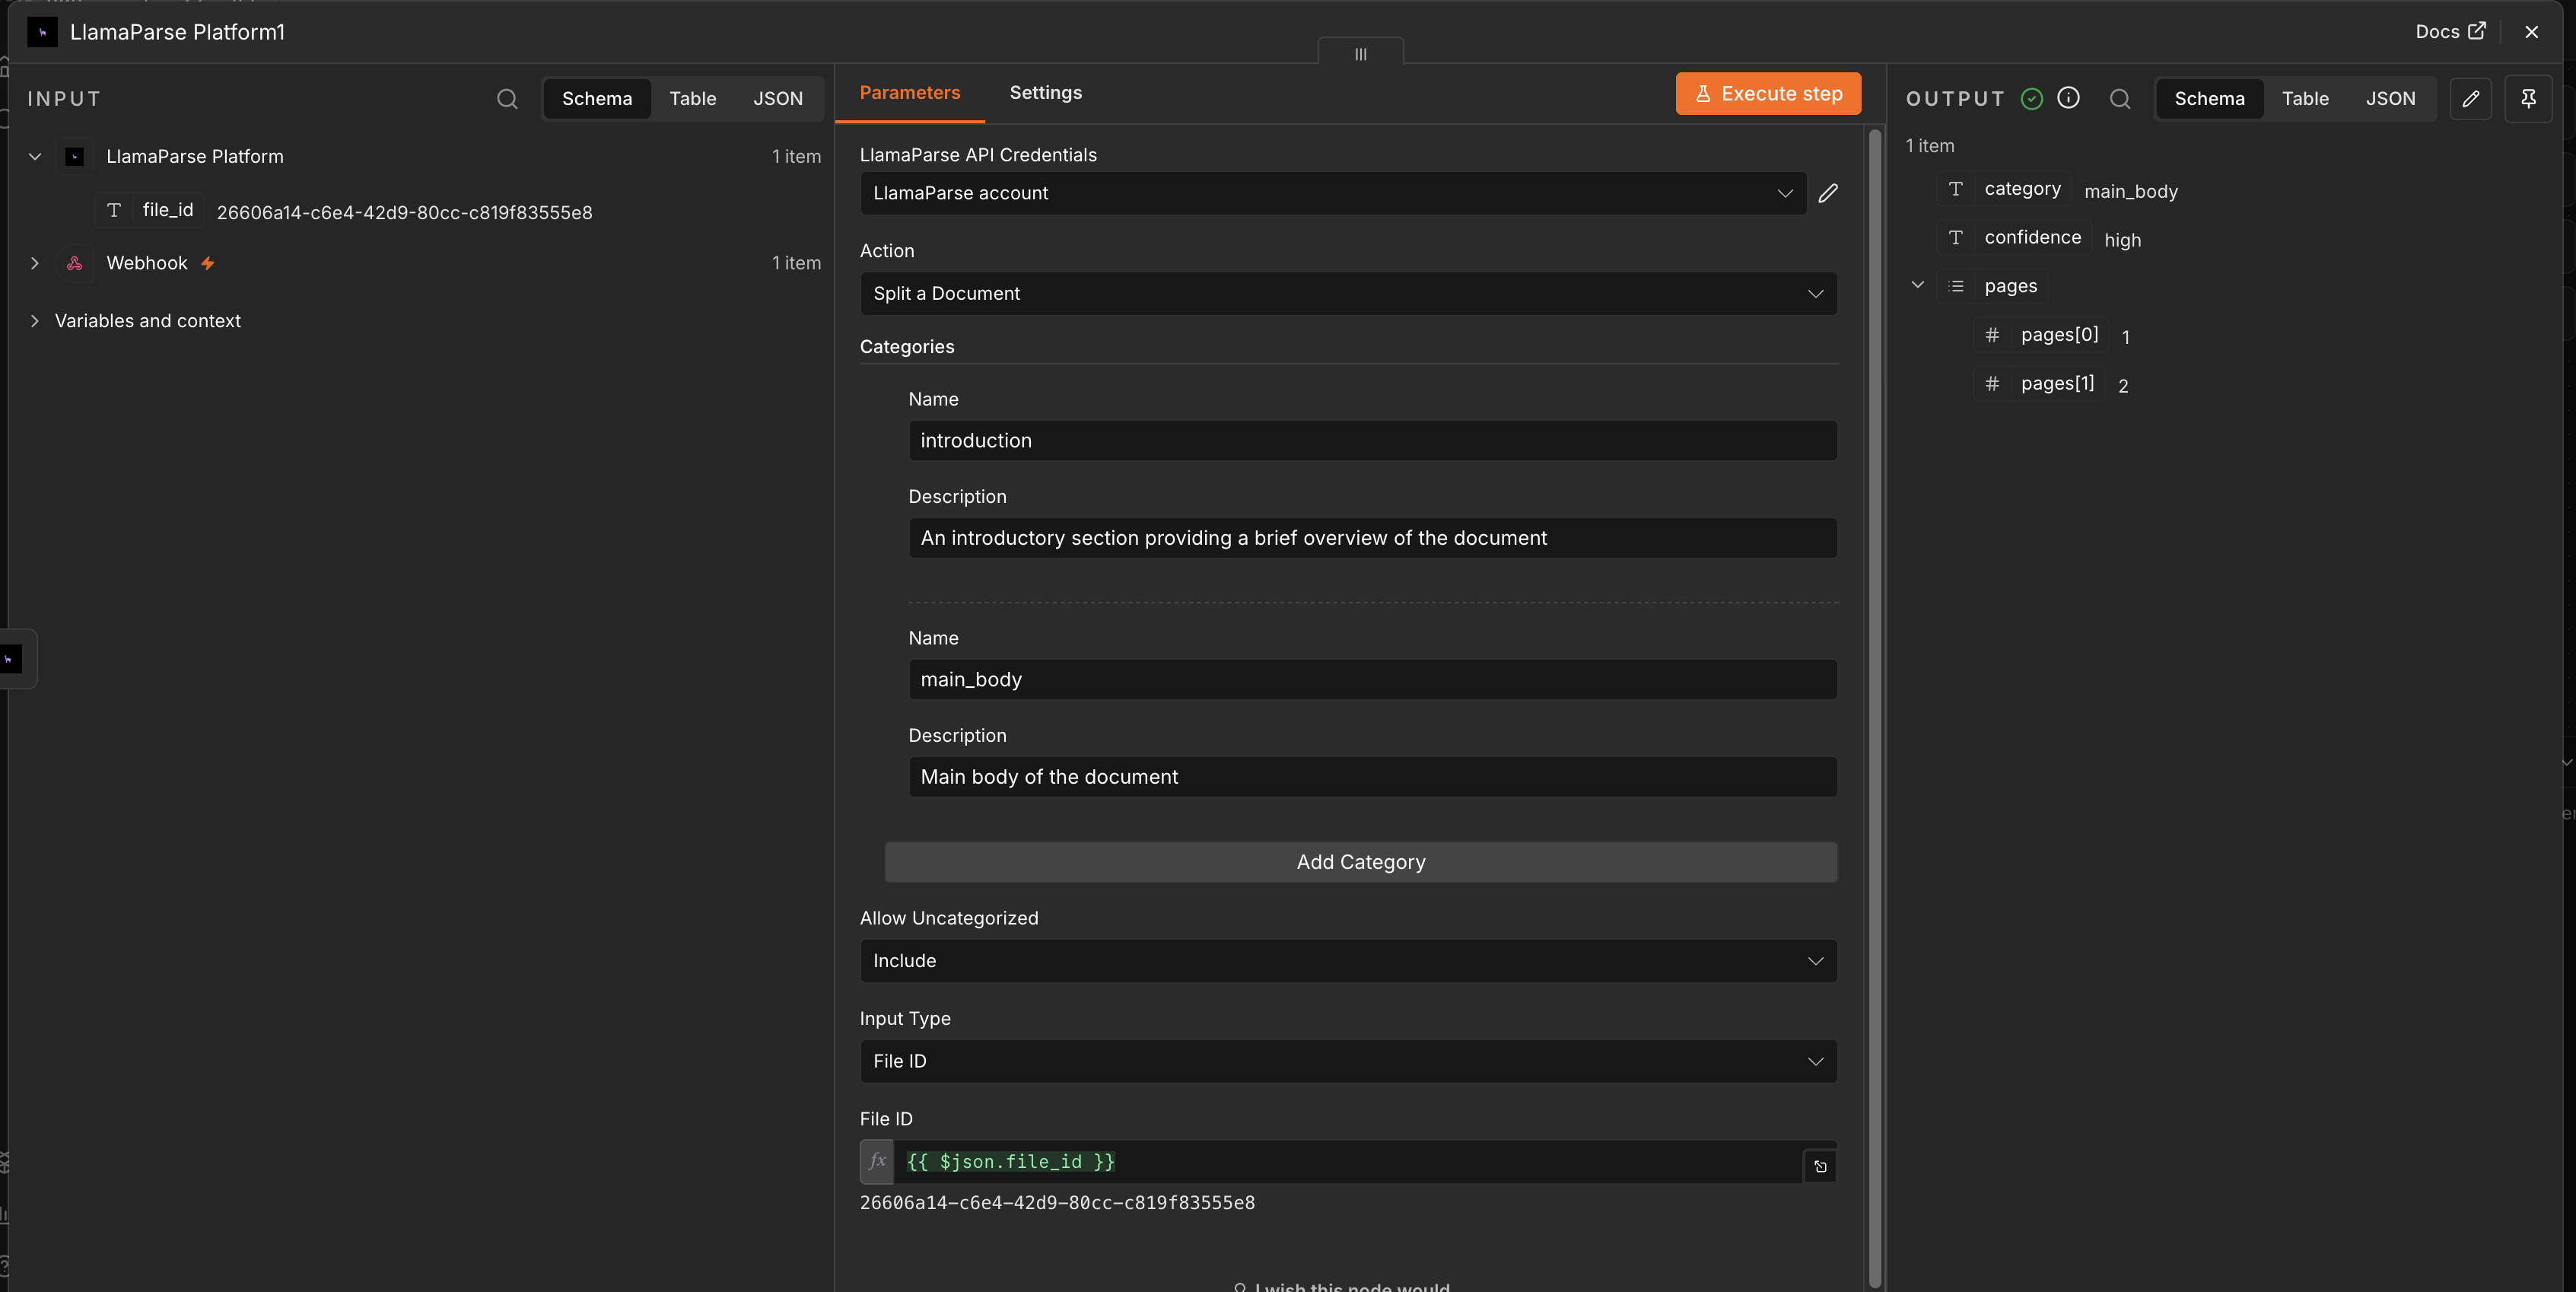Image resolution: width=2576 pixels, height=1292 pixels.
Task: Open the expression editor for File ID
Action: pos(1820,1166)
